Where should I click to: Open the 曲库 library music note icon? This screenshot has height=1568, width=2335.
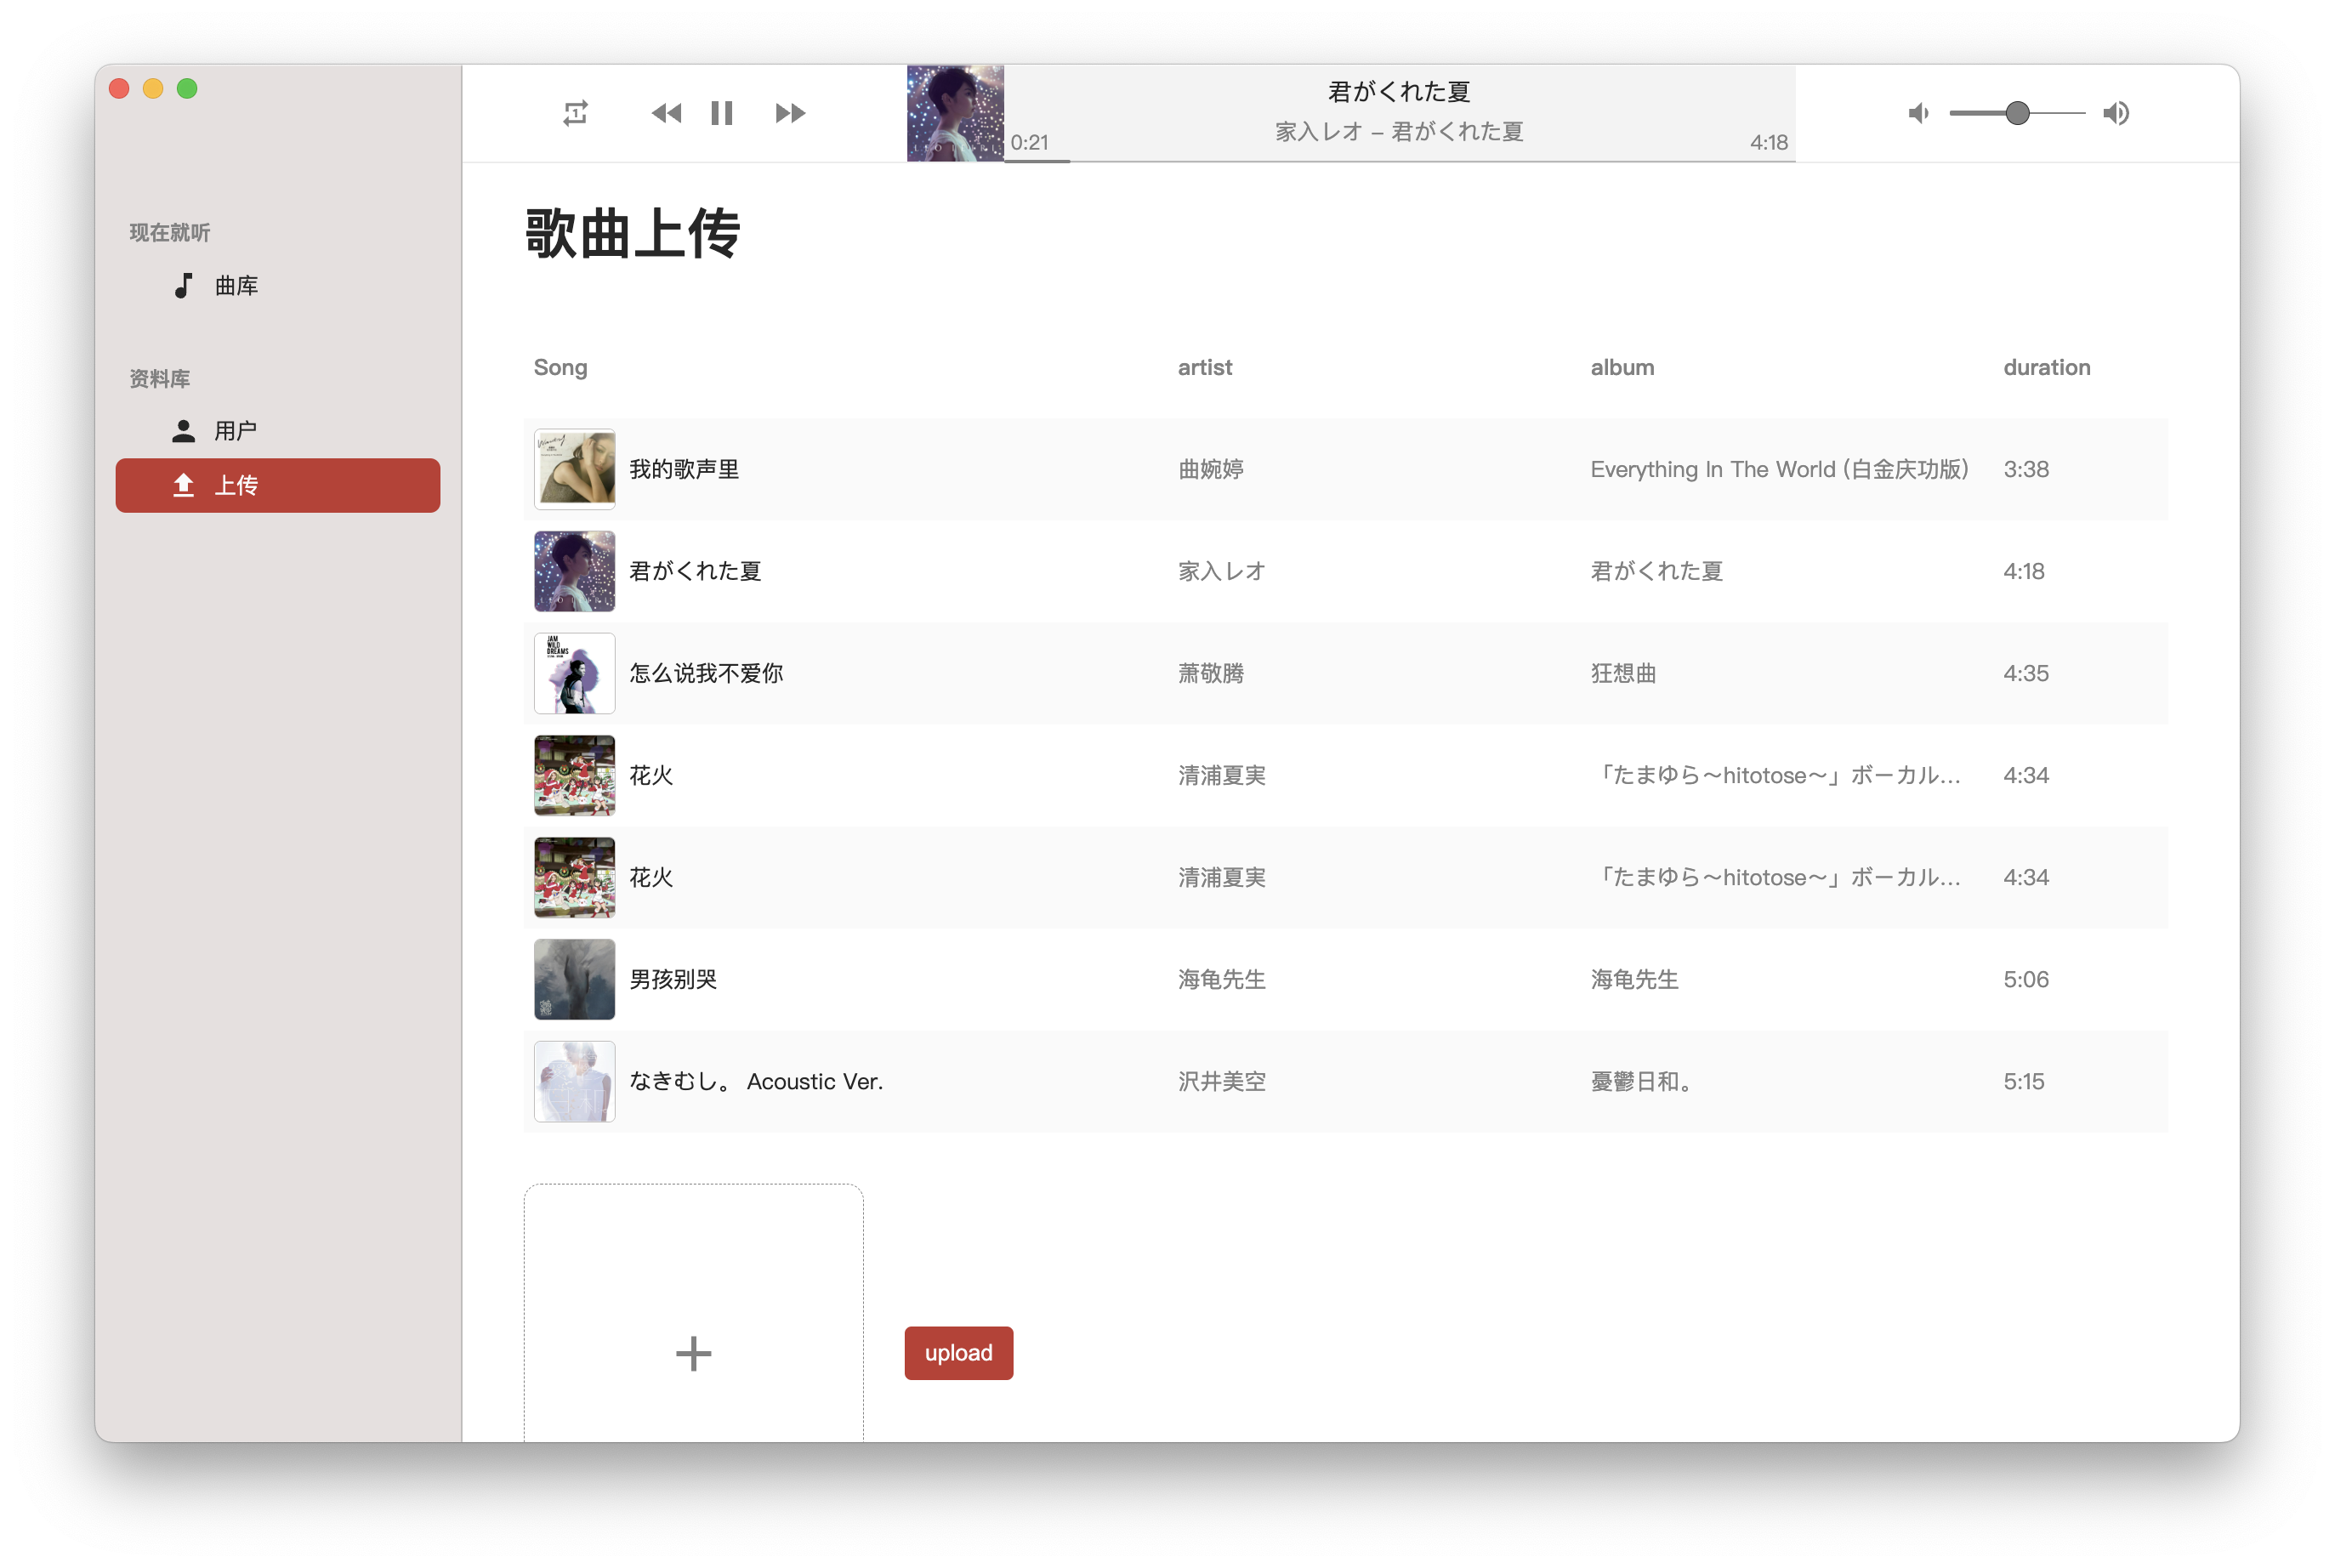(183, 286)
